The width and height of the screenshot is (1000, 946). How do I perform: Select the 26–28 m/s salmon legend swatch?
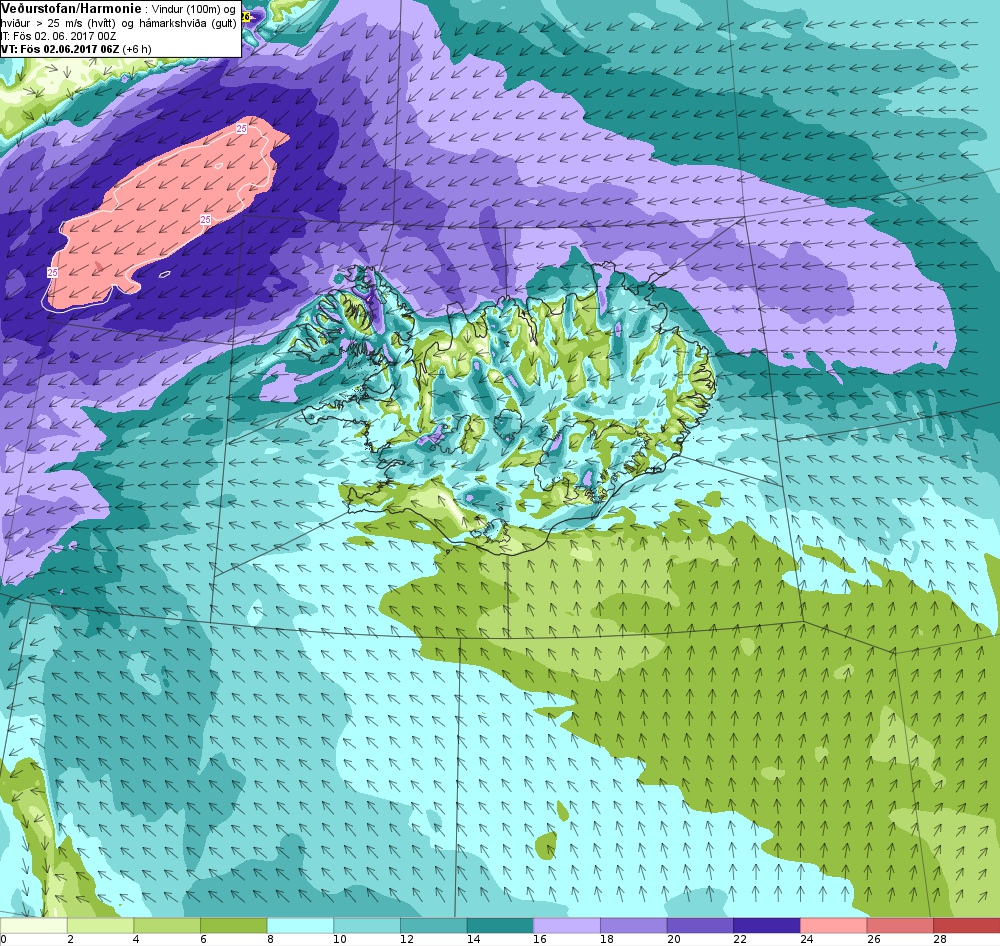[900, 925]
